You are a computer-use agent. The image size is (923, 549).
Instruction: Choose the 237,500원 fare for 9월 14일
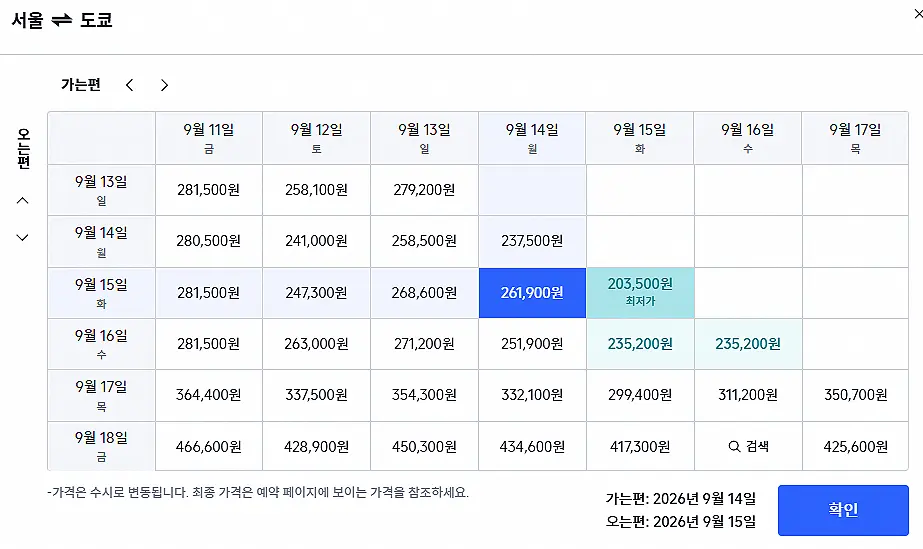tap(532, 241)
